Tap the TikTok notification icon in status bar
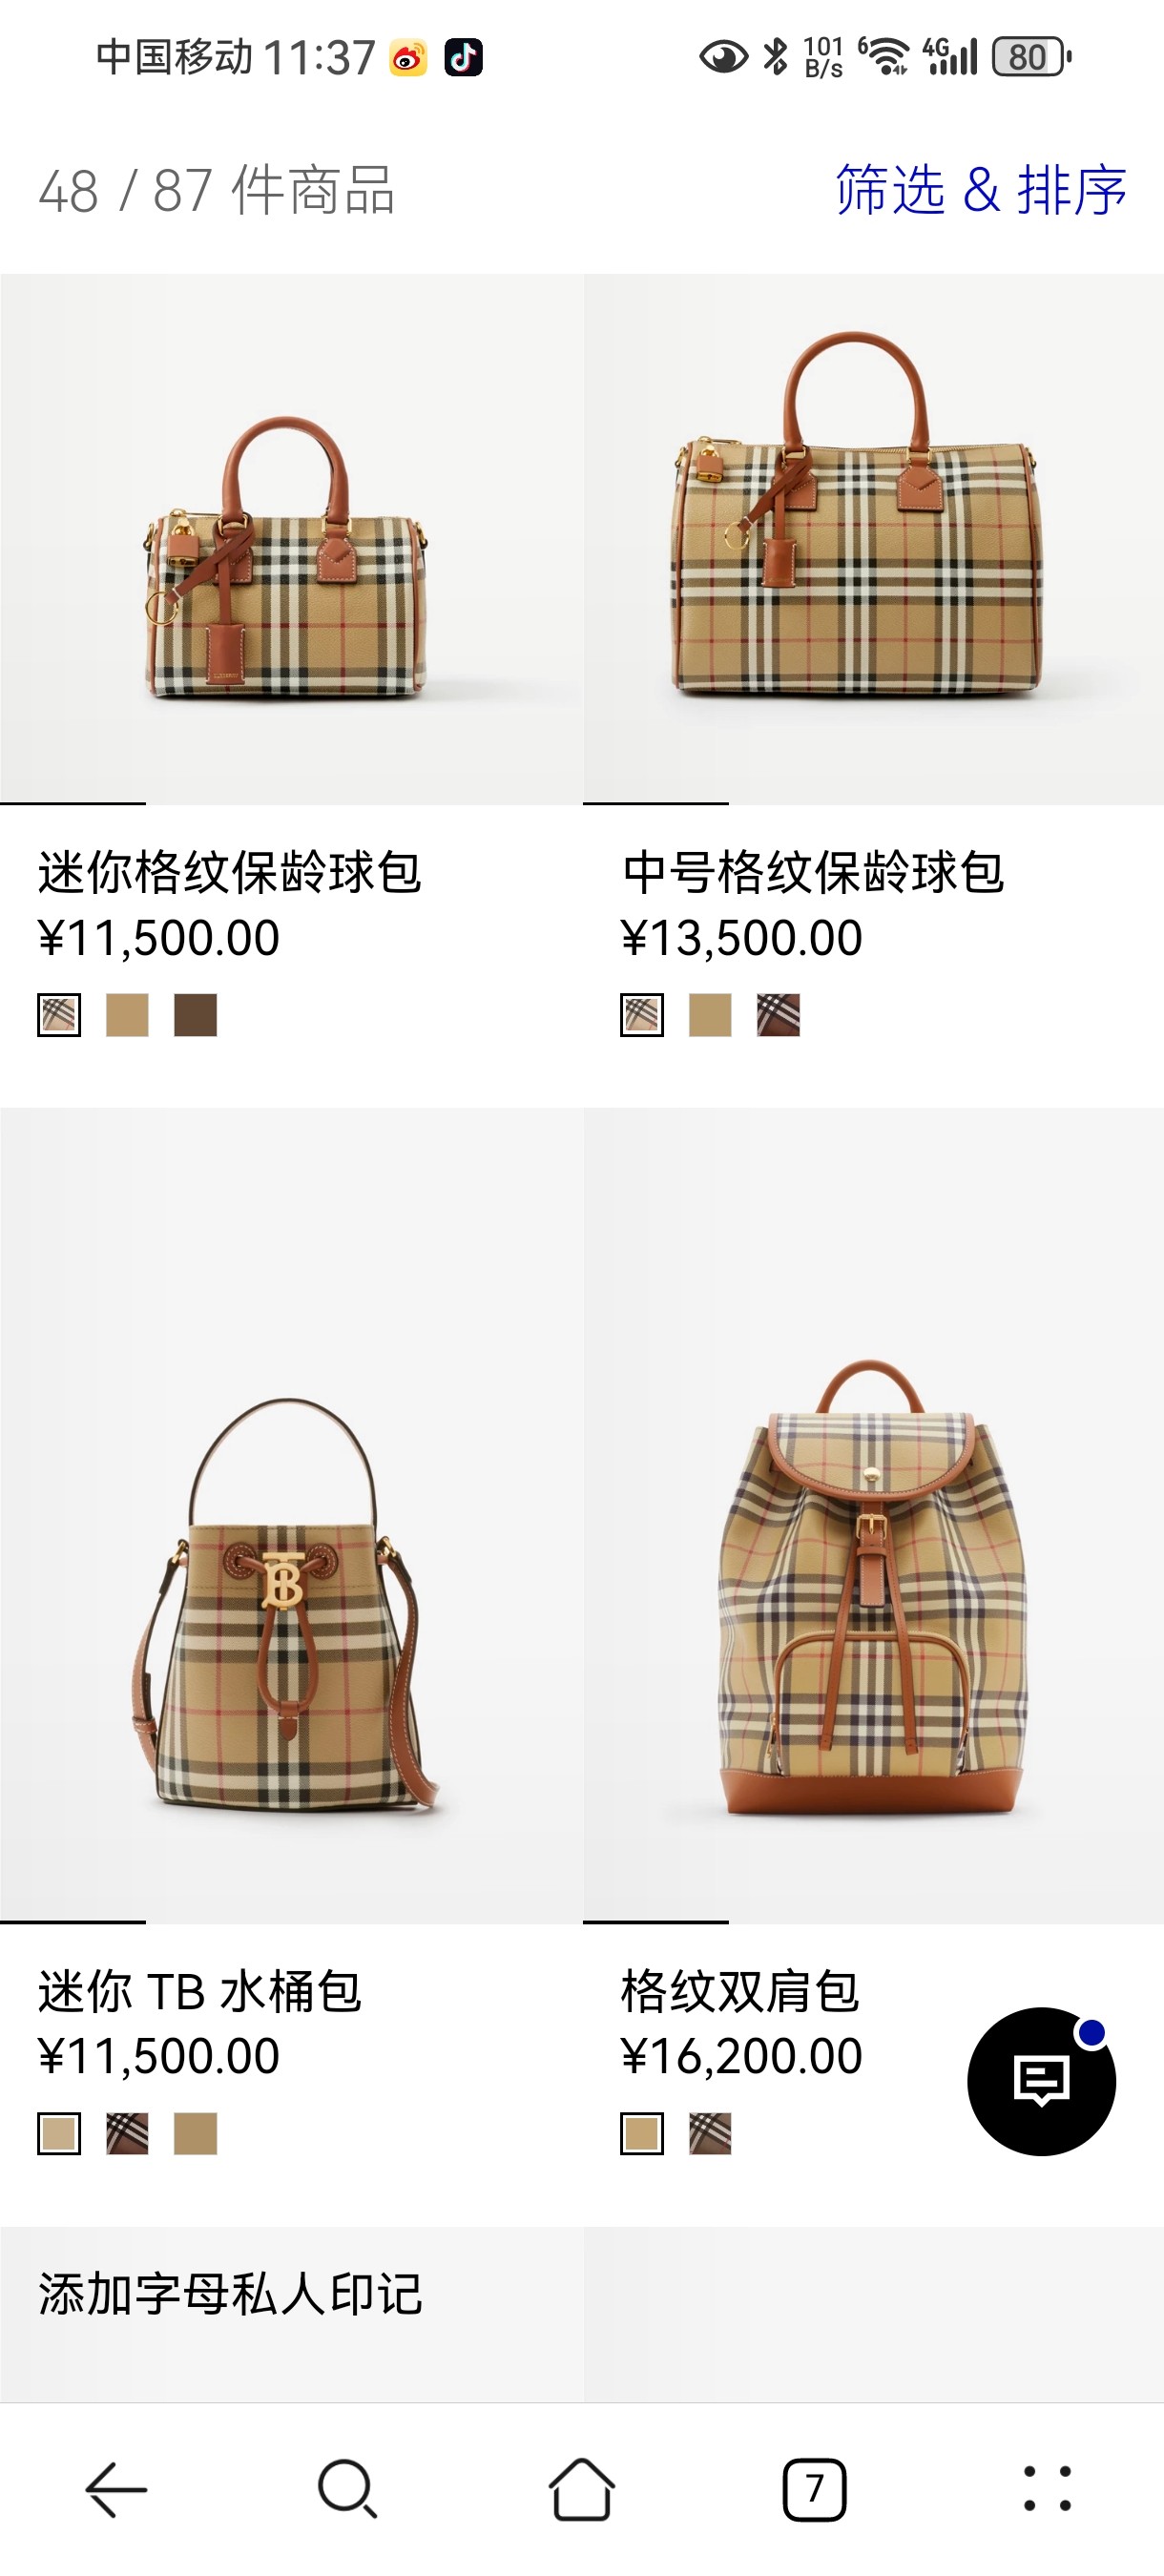The width and height of the screenshot is (1164, 2576). pyautogui.click(x=463, y=58)
